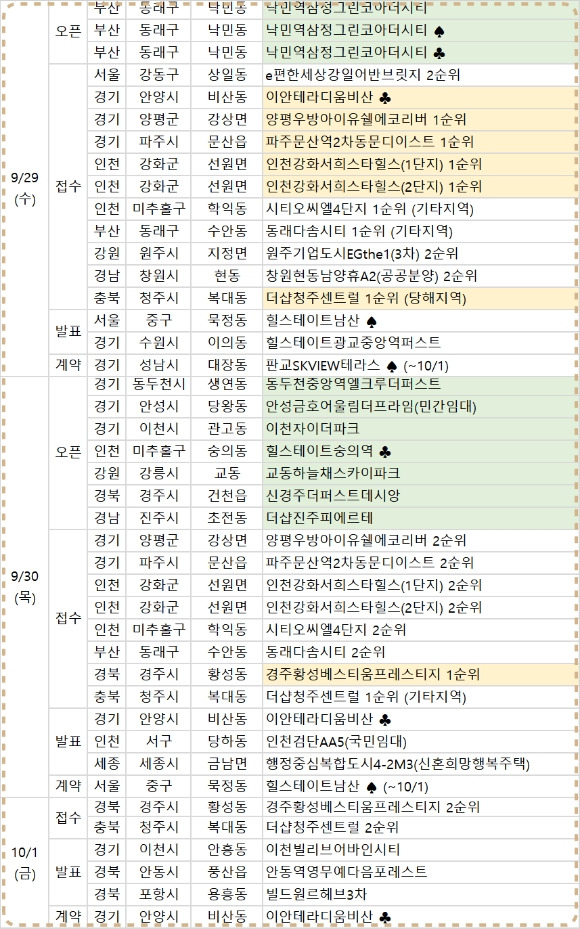This screenshot has height=929, width=580.
Task: Select the 9/30 (목) date cell
Action: pos(25,587)
